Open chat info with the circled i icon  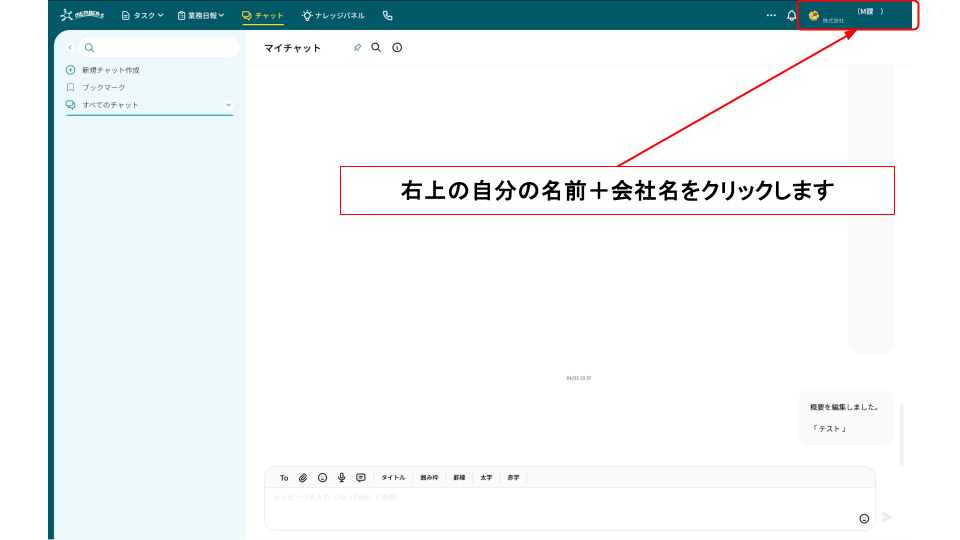tap(397, 48)
